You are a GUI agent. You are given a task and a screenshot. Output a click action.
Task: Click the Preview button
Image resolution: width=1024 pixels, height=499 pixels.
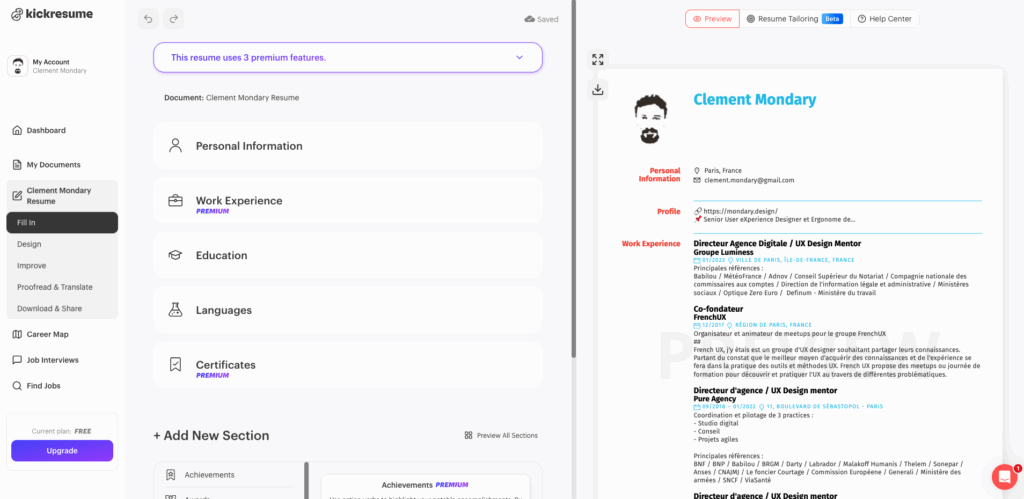coord(712,19)
